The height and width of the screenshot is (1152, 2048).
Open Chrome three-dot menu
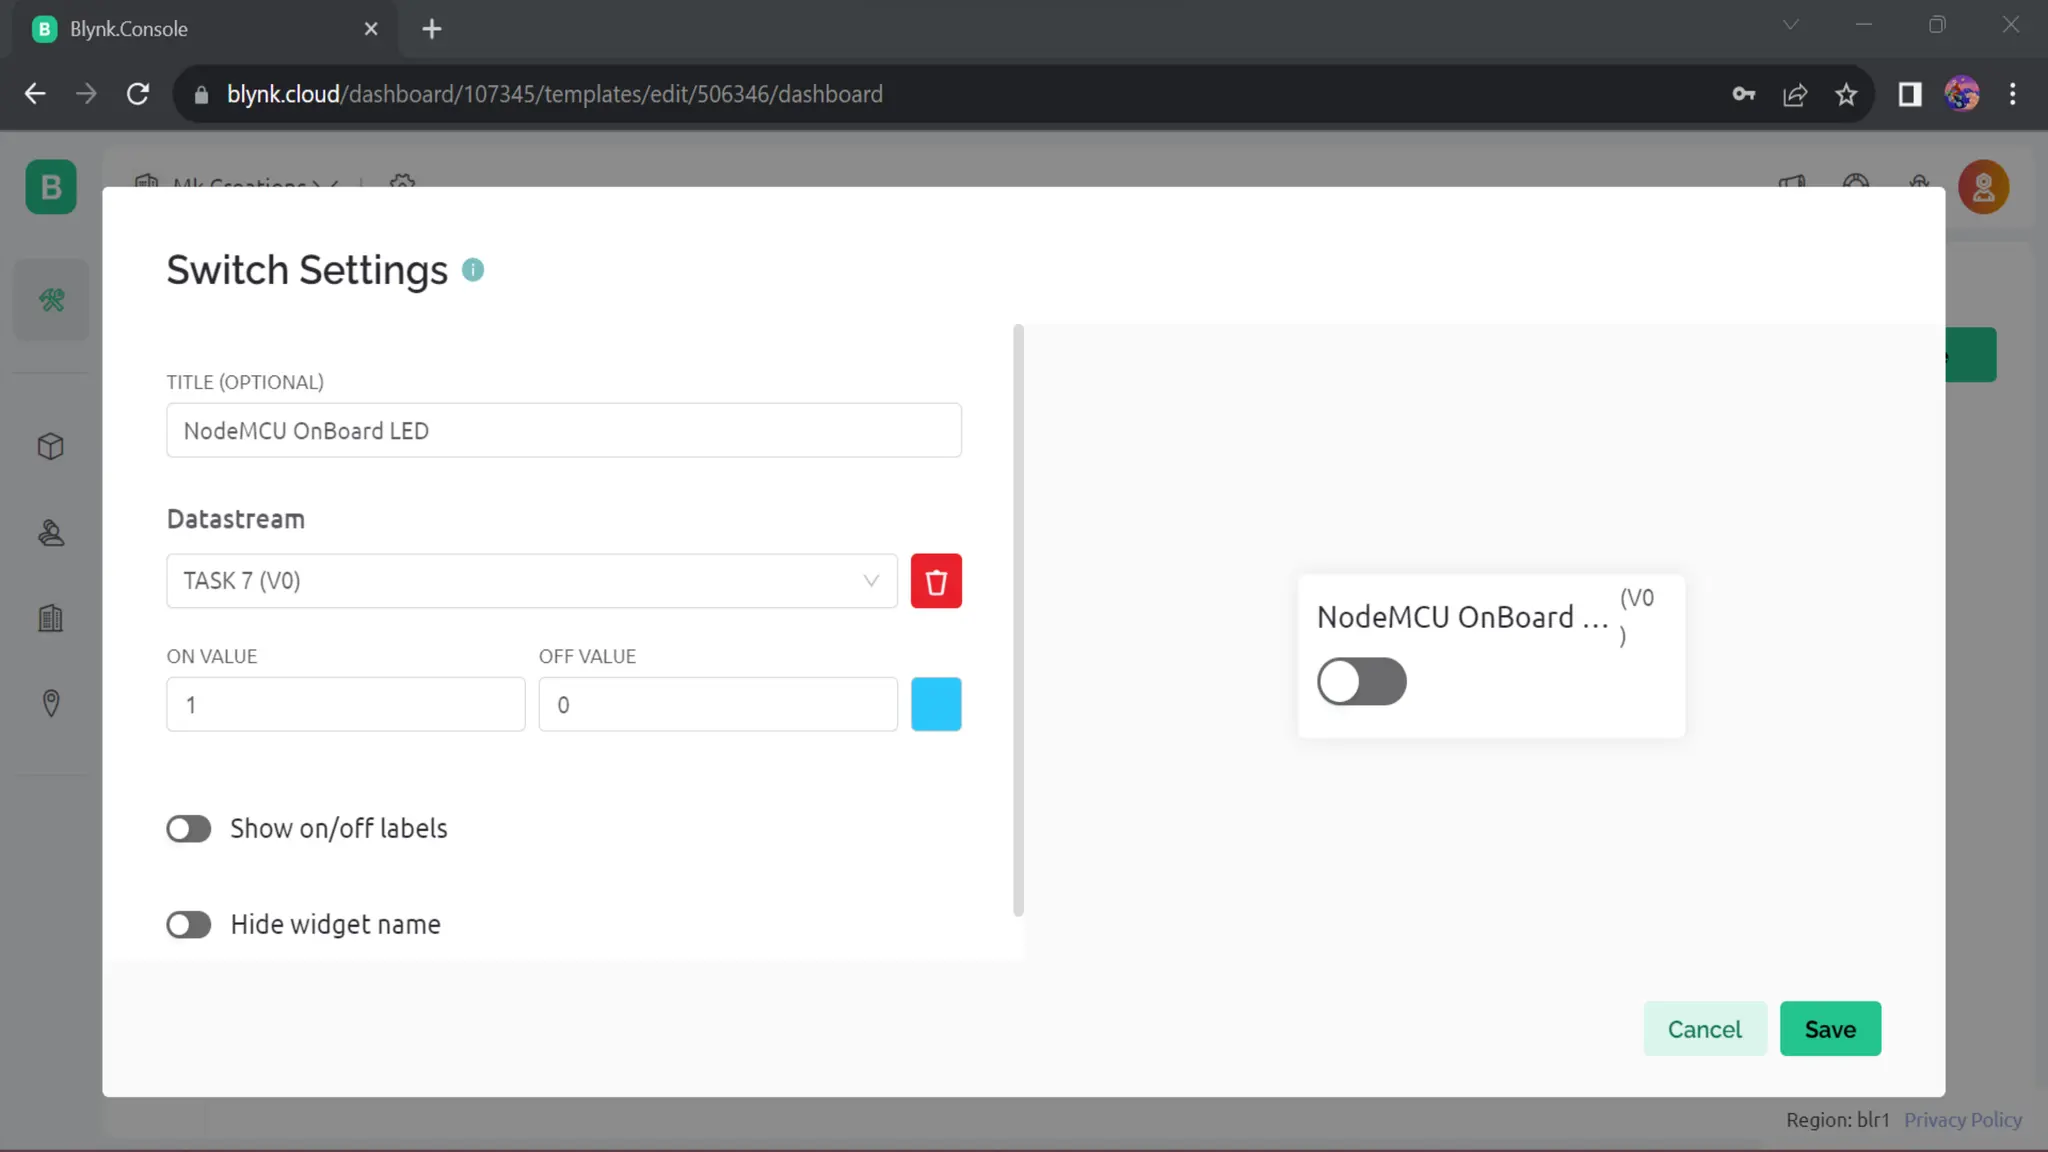pos(2013,94)
